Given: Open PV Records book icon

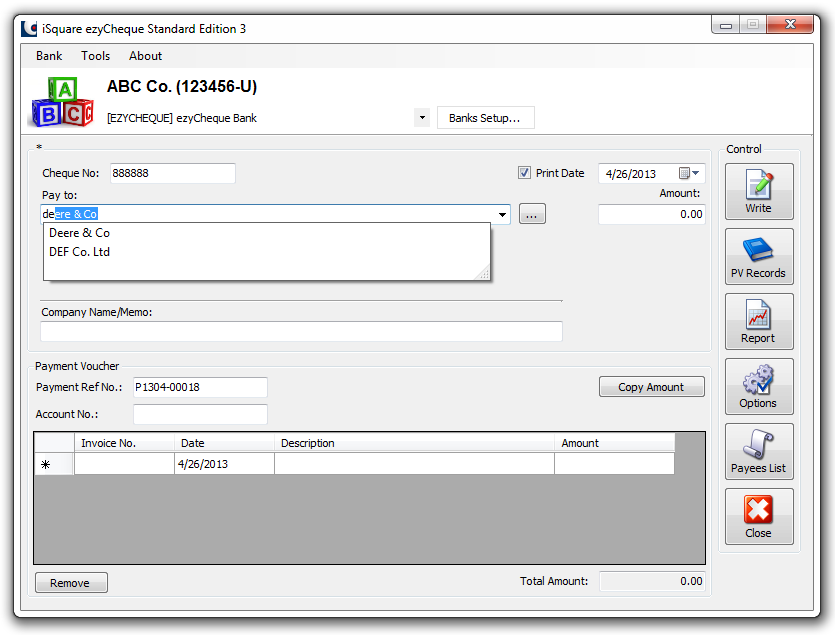Looking at the screenshot, I should coord(759,257).
